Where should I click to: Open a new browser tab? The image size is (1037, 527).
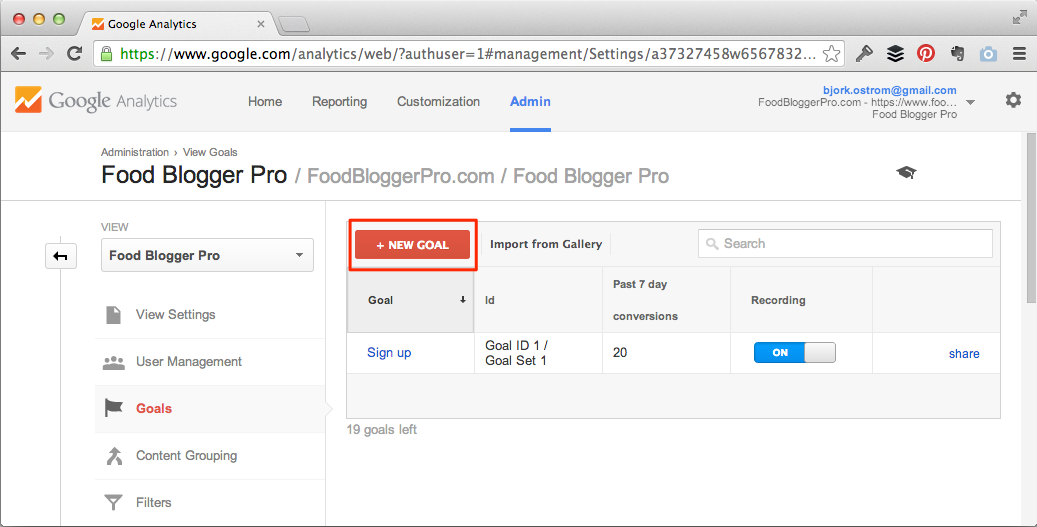294,25
